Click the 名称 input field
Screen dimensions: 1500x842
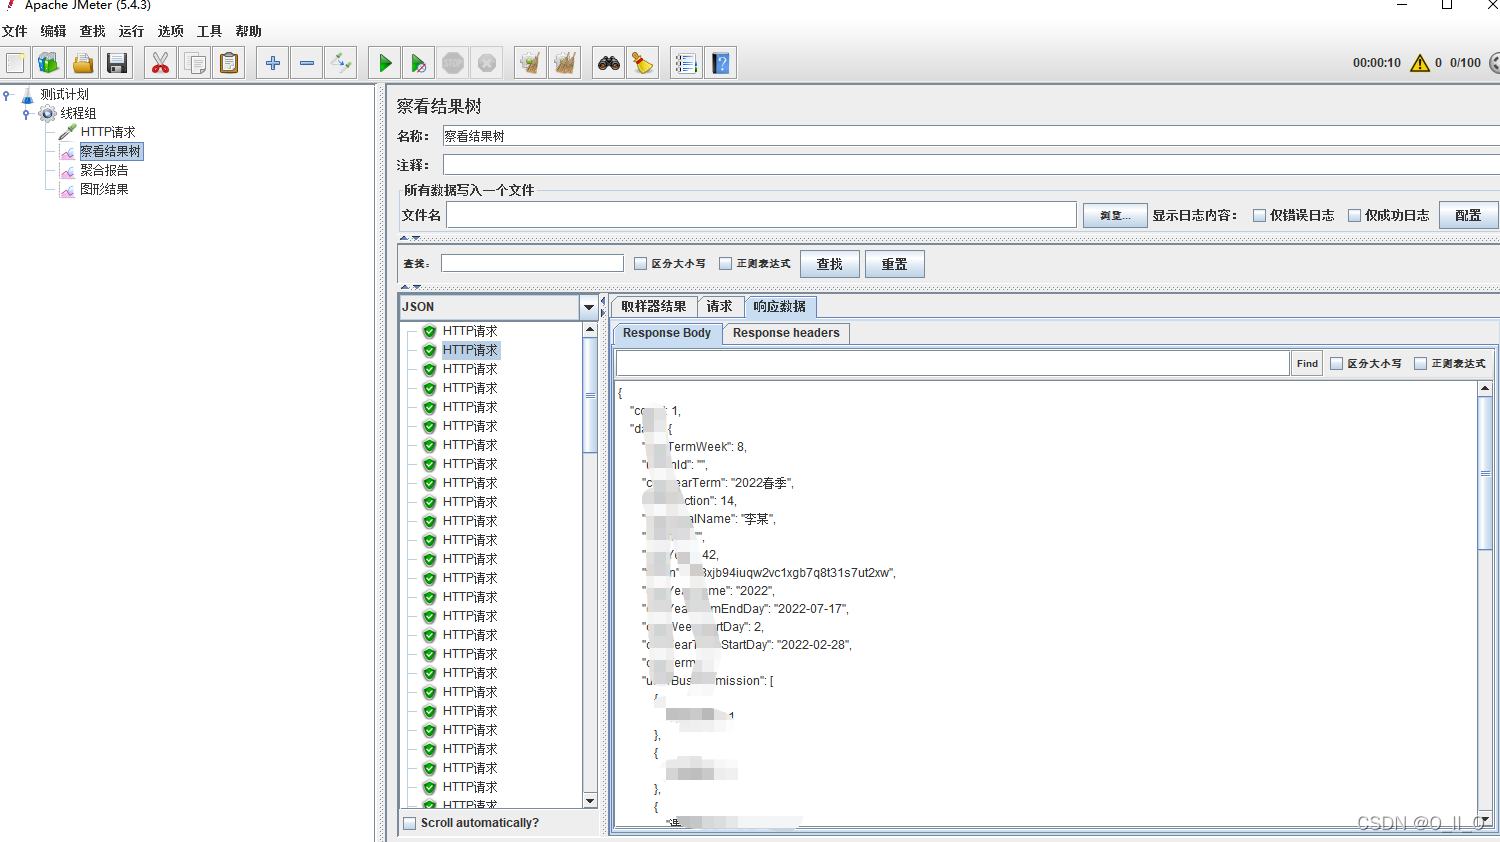[971, 136]
